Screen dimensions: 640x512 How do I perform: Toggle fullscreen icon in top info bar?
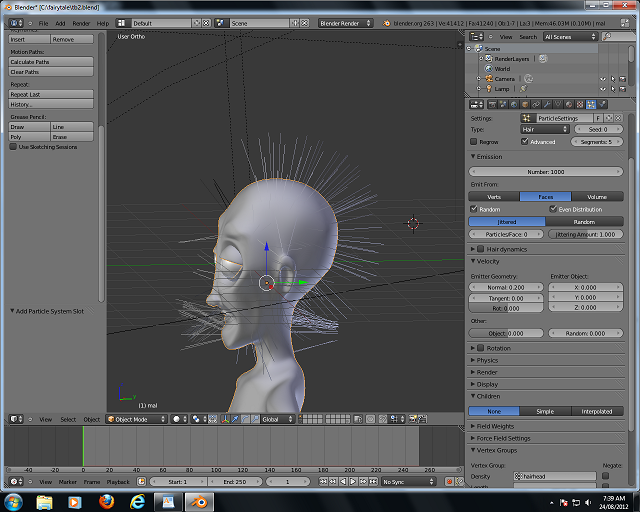624,23
